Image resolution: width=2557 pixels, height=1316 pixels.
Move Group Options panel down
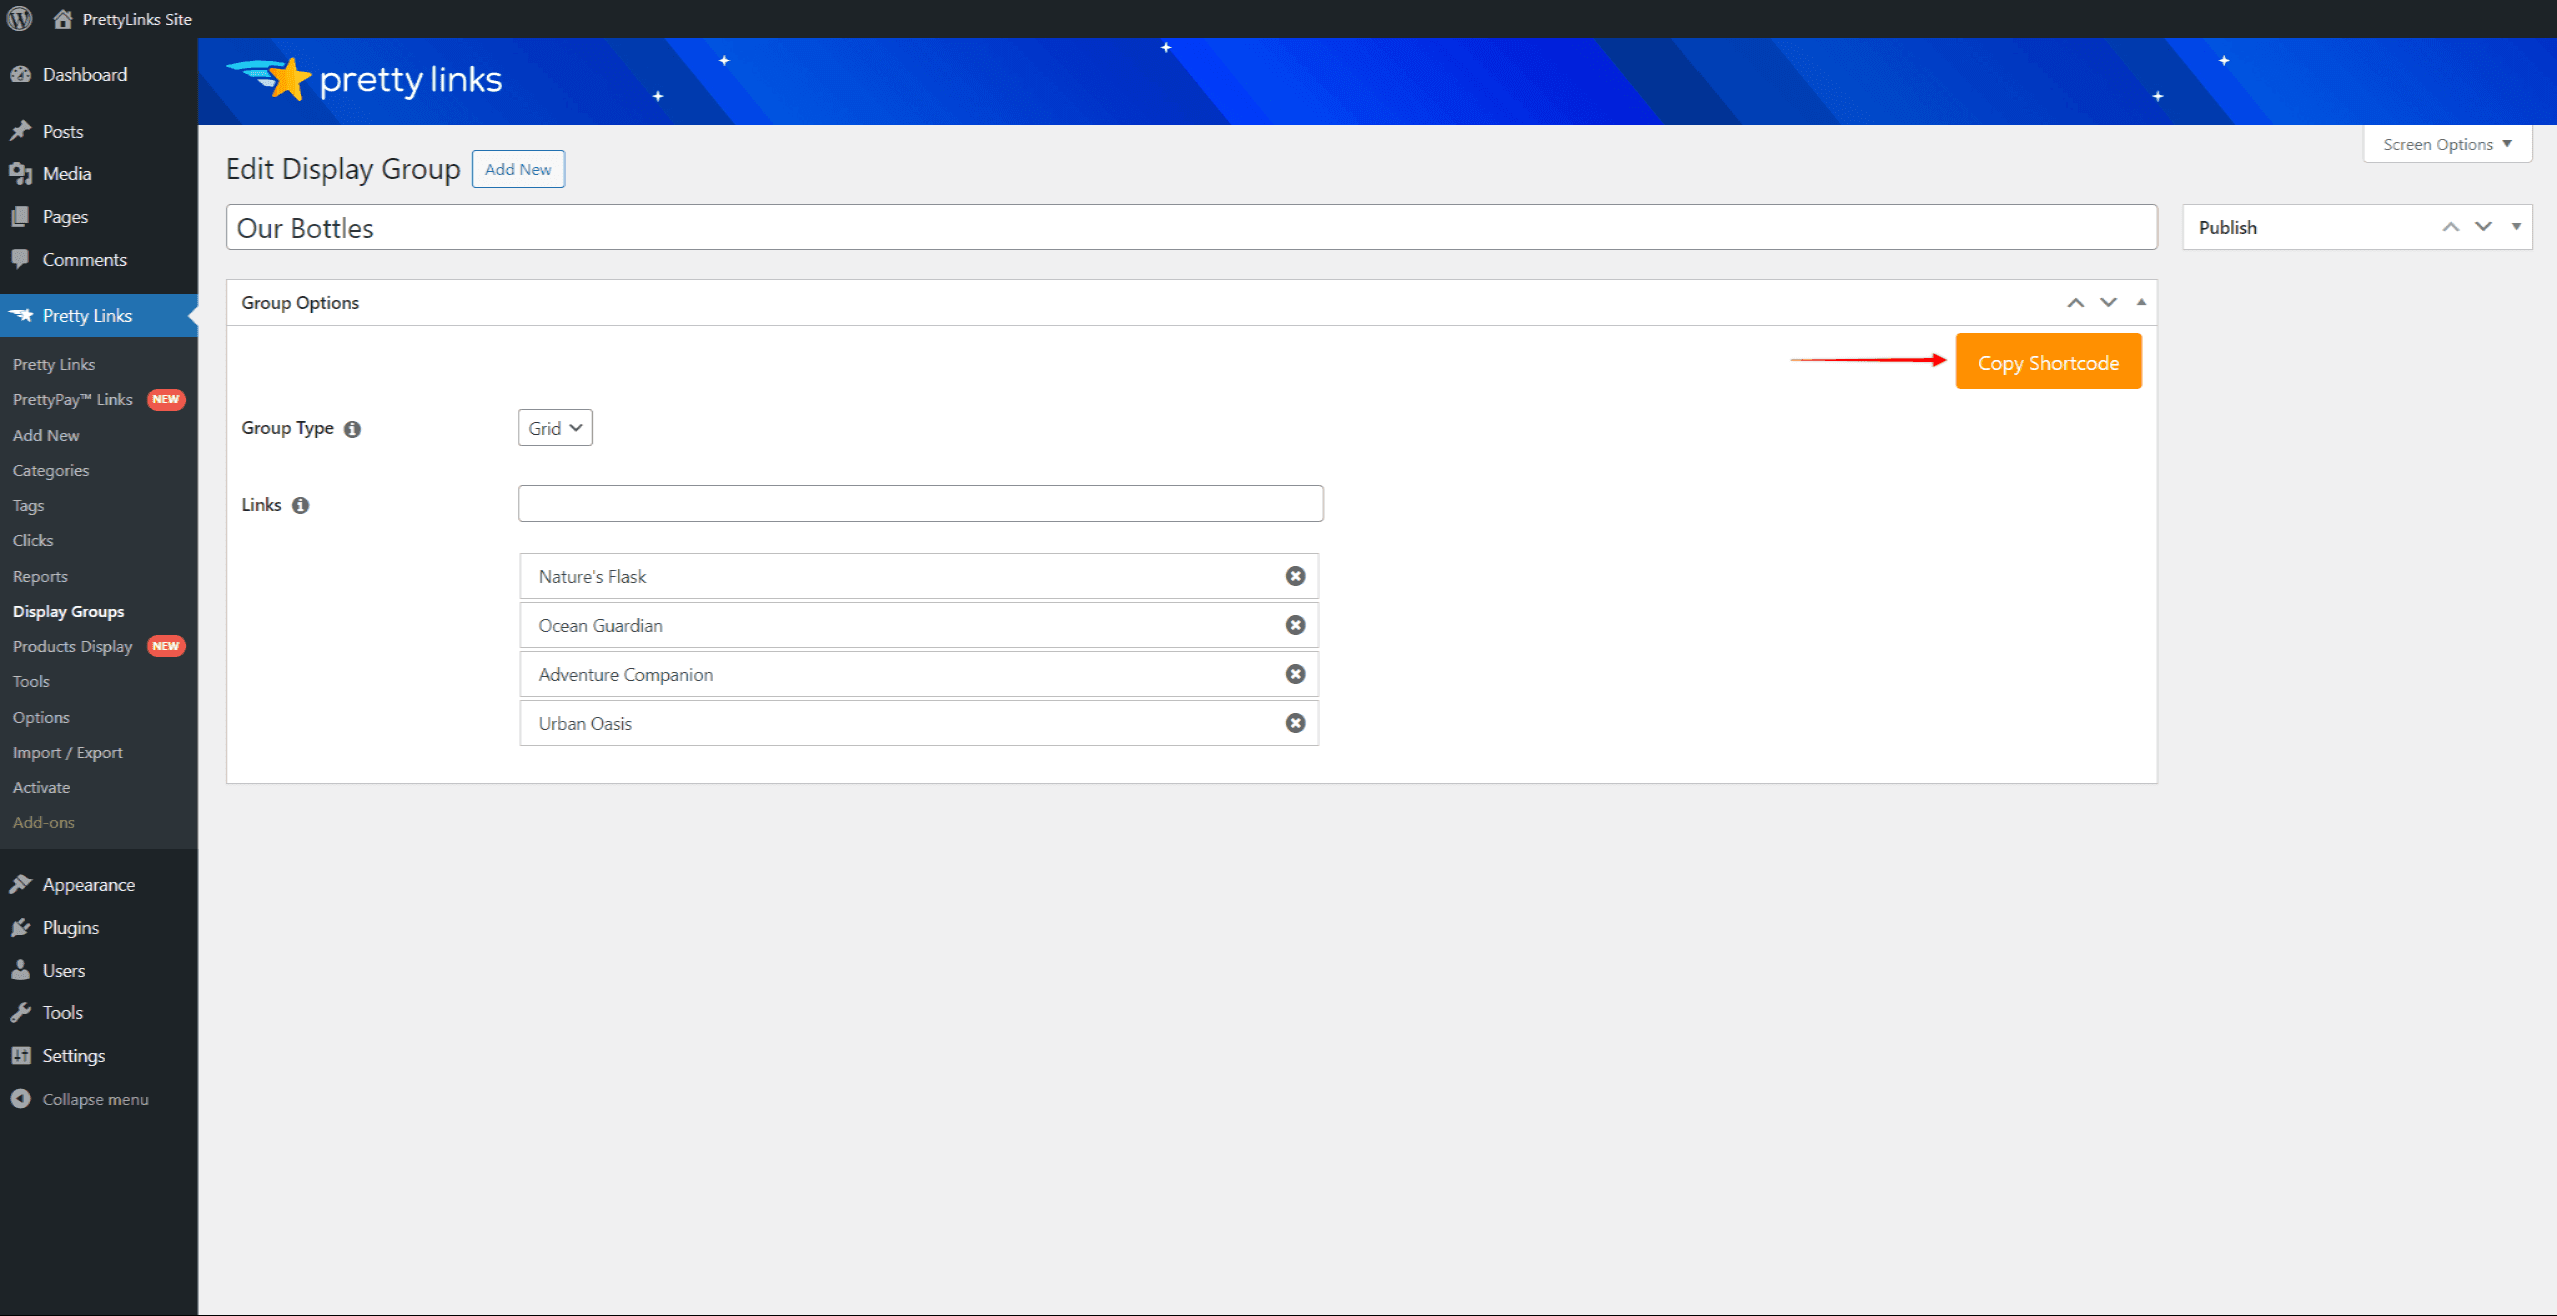point(2108,302)
